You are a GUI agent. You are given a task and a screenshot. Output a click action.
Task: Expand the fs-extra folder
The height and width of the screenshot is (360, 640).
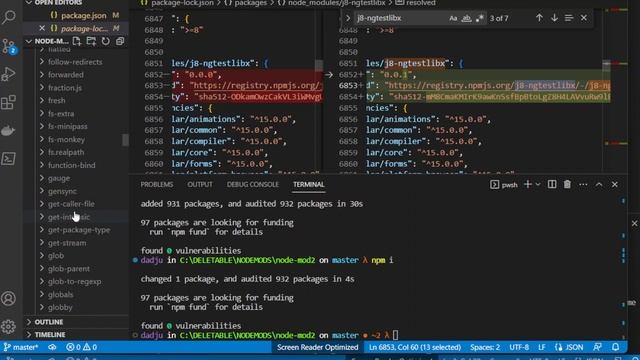61,113
